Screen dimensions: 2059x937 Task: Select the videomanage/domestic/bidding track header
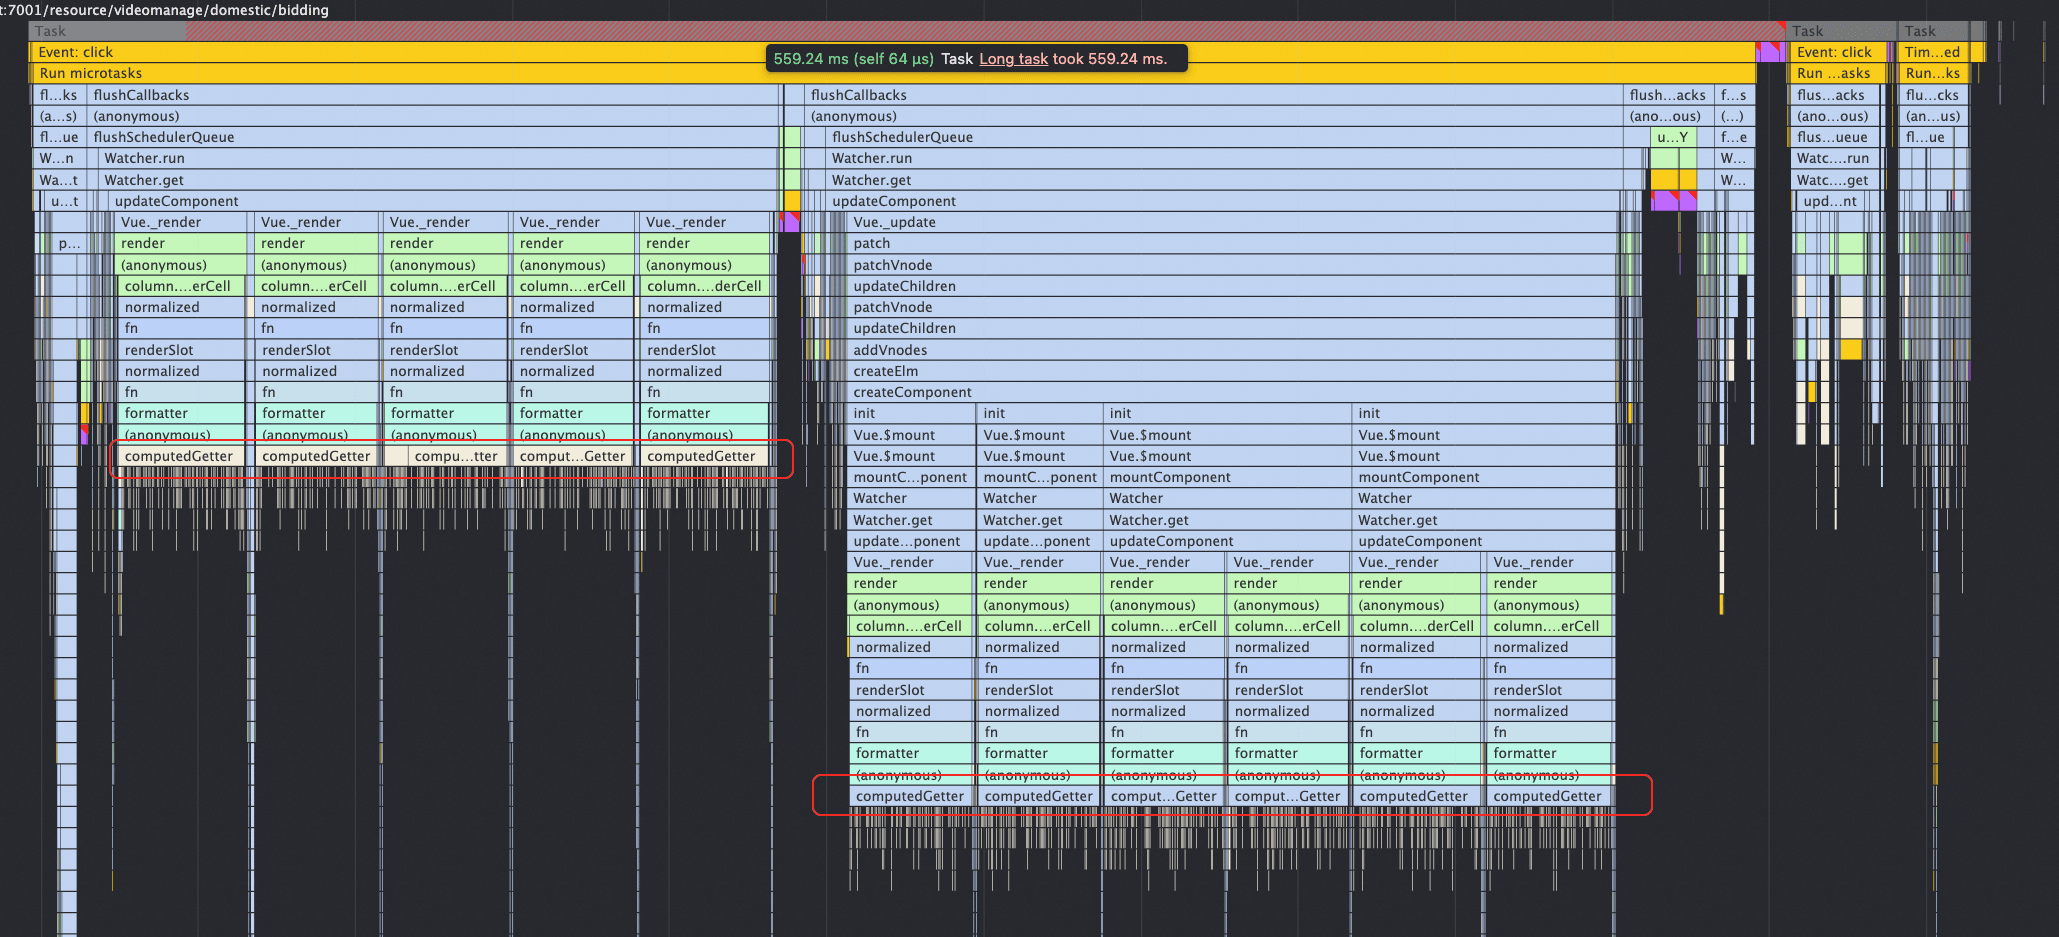coord(165,10)
